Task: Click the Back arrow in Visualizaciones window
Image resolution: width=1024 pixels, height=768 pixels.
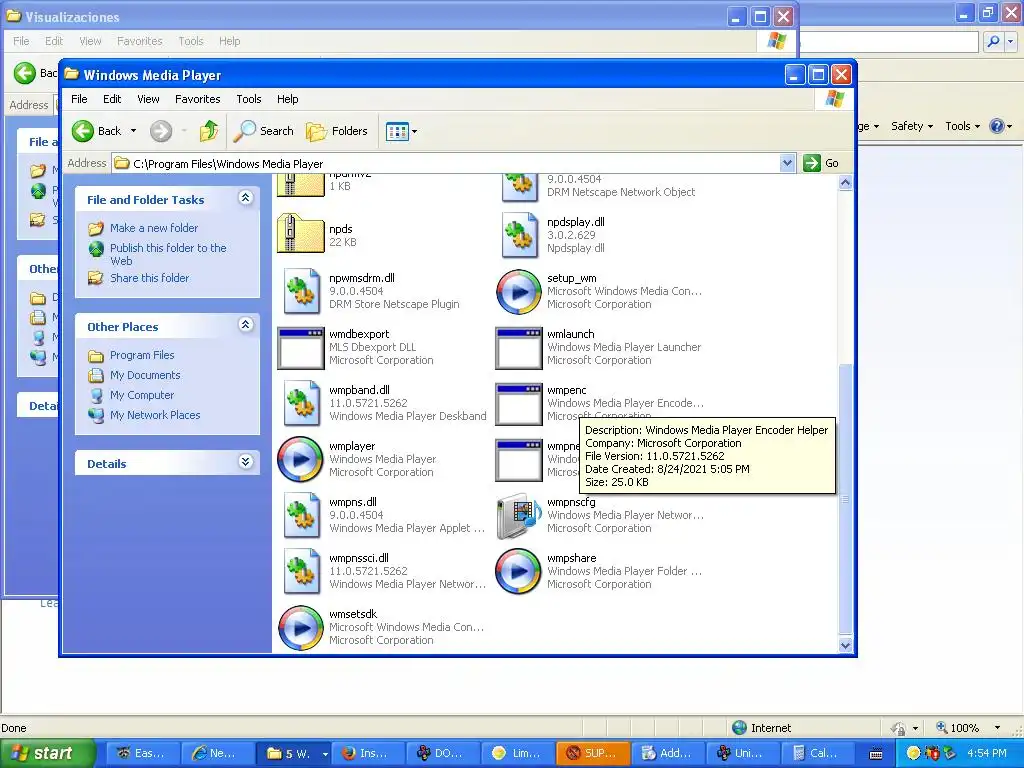Action: tap(25, 73)
